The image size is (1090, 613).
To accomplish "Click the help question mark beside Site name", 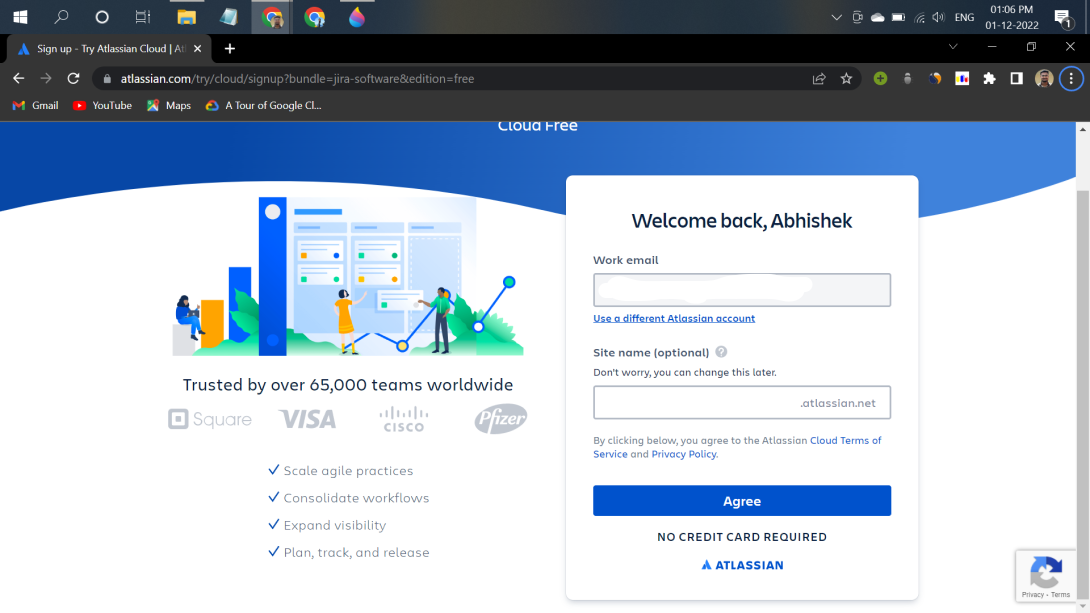I will point(722,352).
